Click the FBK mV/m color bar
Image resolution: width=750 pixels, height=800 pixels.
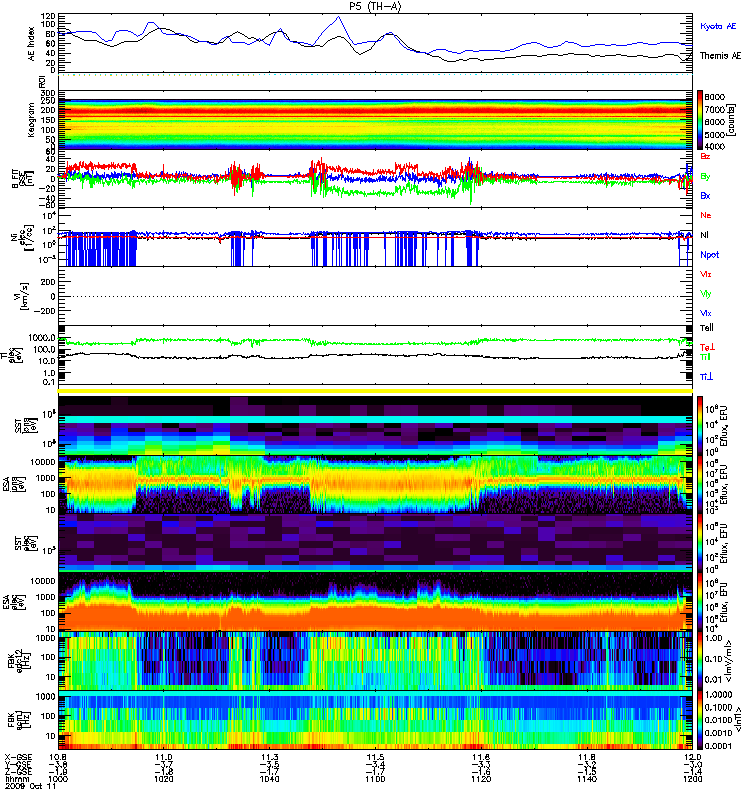click(x=700, y=661)
